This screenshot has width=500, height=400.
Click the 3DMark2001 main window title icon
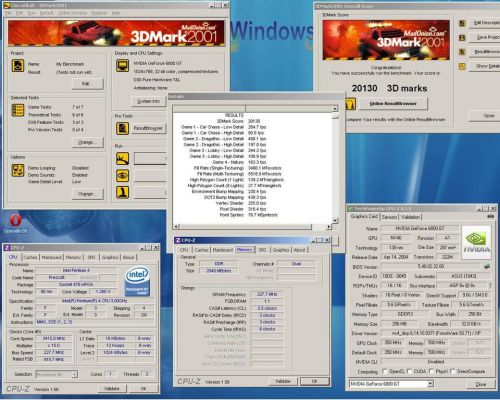(x=7, y=6)
